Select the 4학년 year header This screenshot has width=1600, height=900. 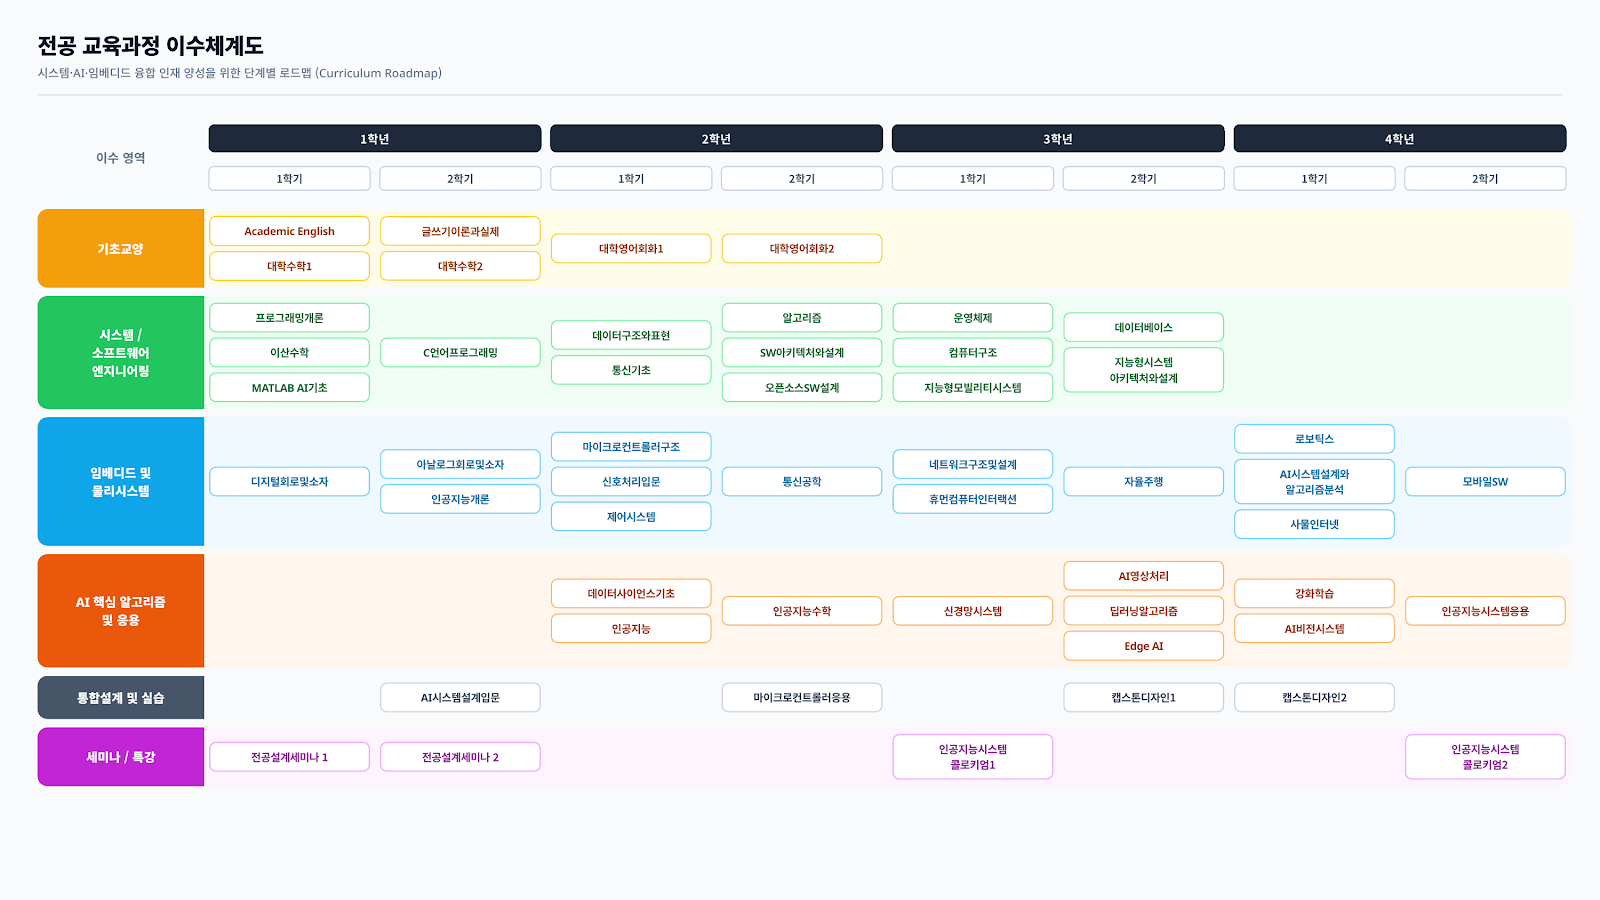[1400, 138]
